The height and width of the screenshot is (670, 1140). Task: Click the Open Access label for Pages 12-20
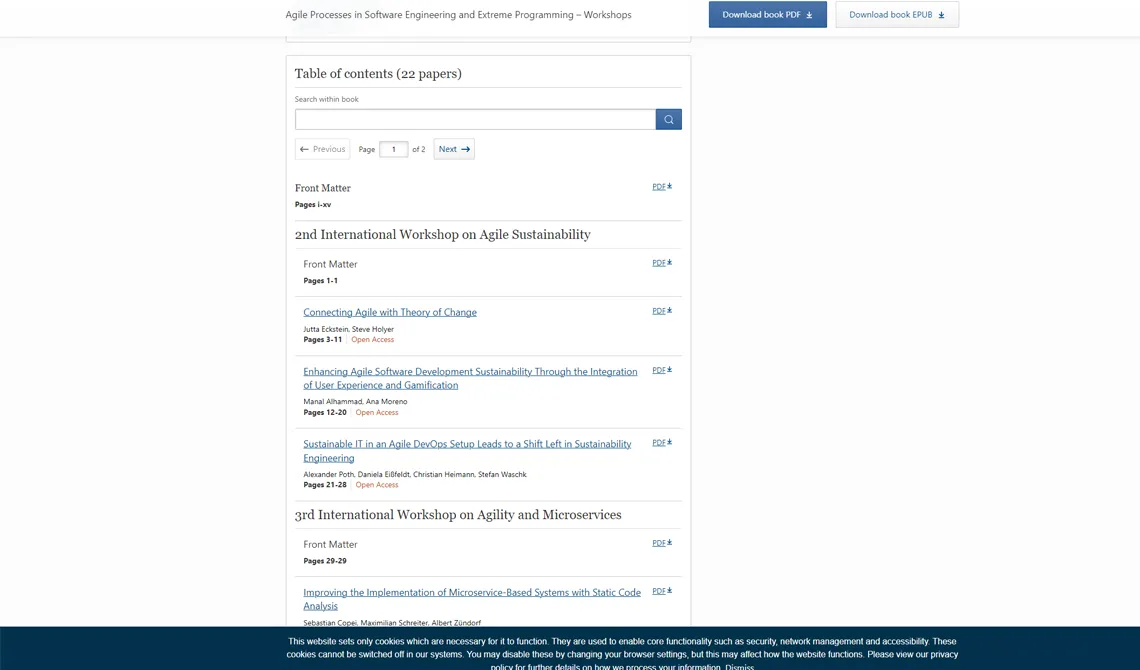click(377, 412)
